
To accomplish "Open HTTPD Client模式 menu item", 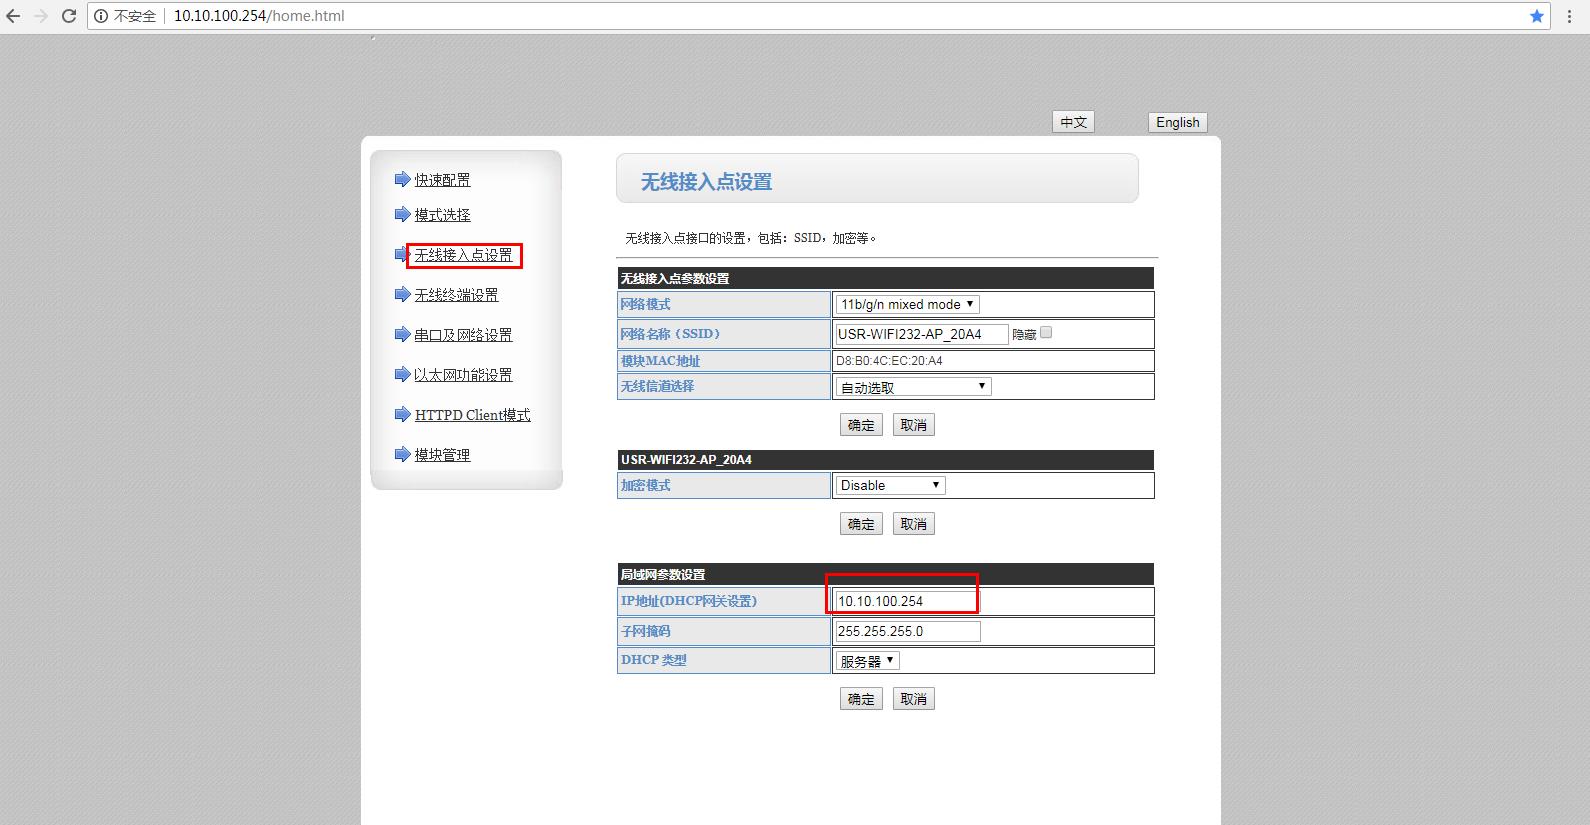I will [472, 415].
